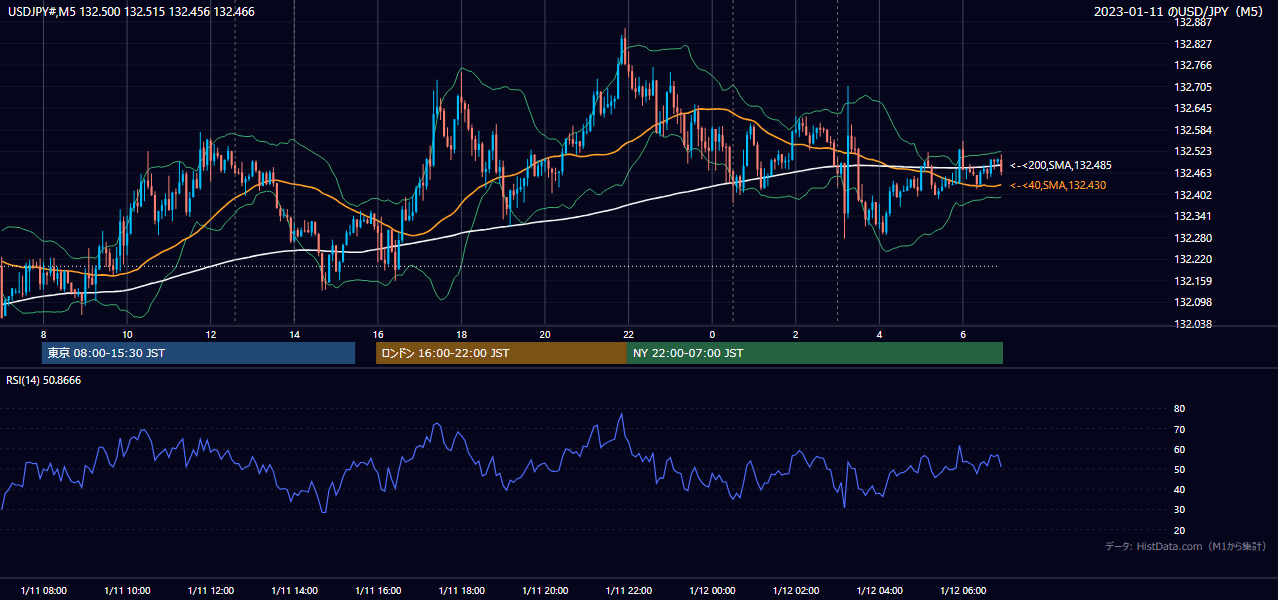The image size is (1278, 600).
Task: Click the 1/12 00:00 time axis label
Action: click(x=712, y=591)
